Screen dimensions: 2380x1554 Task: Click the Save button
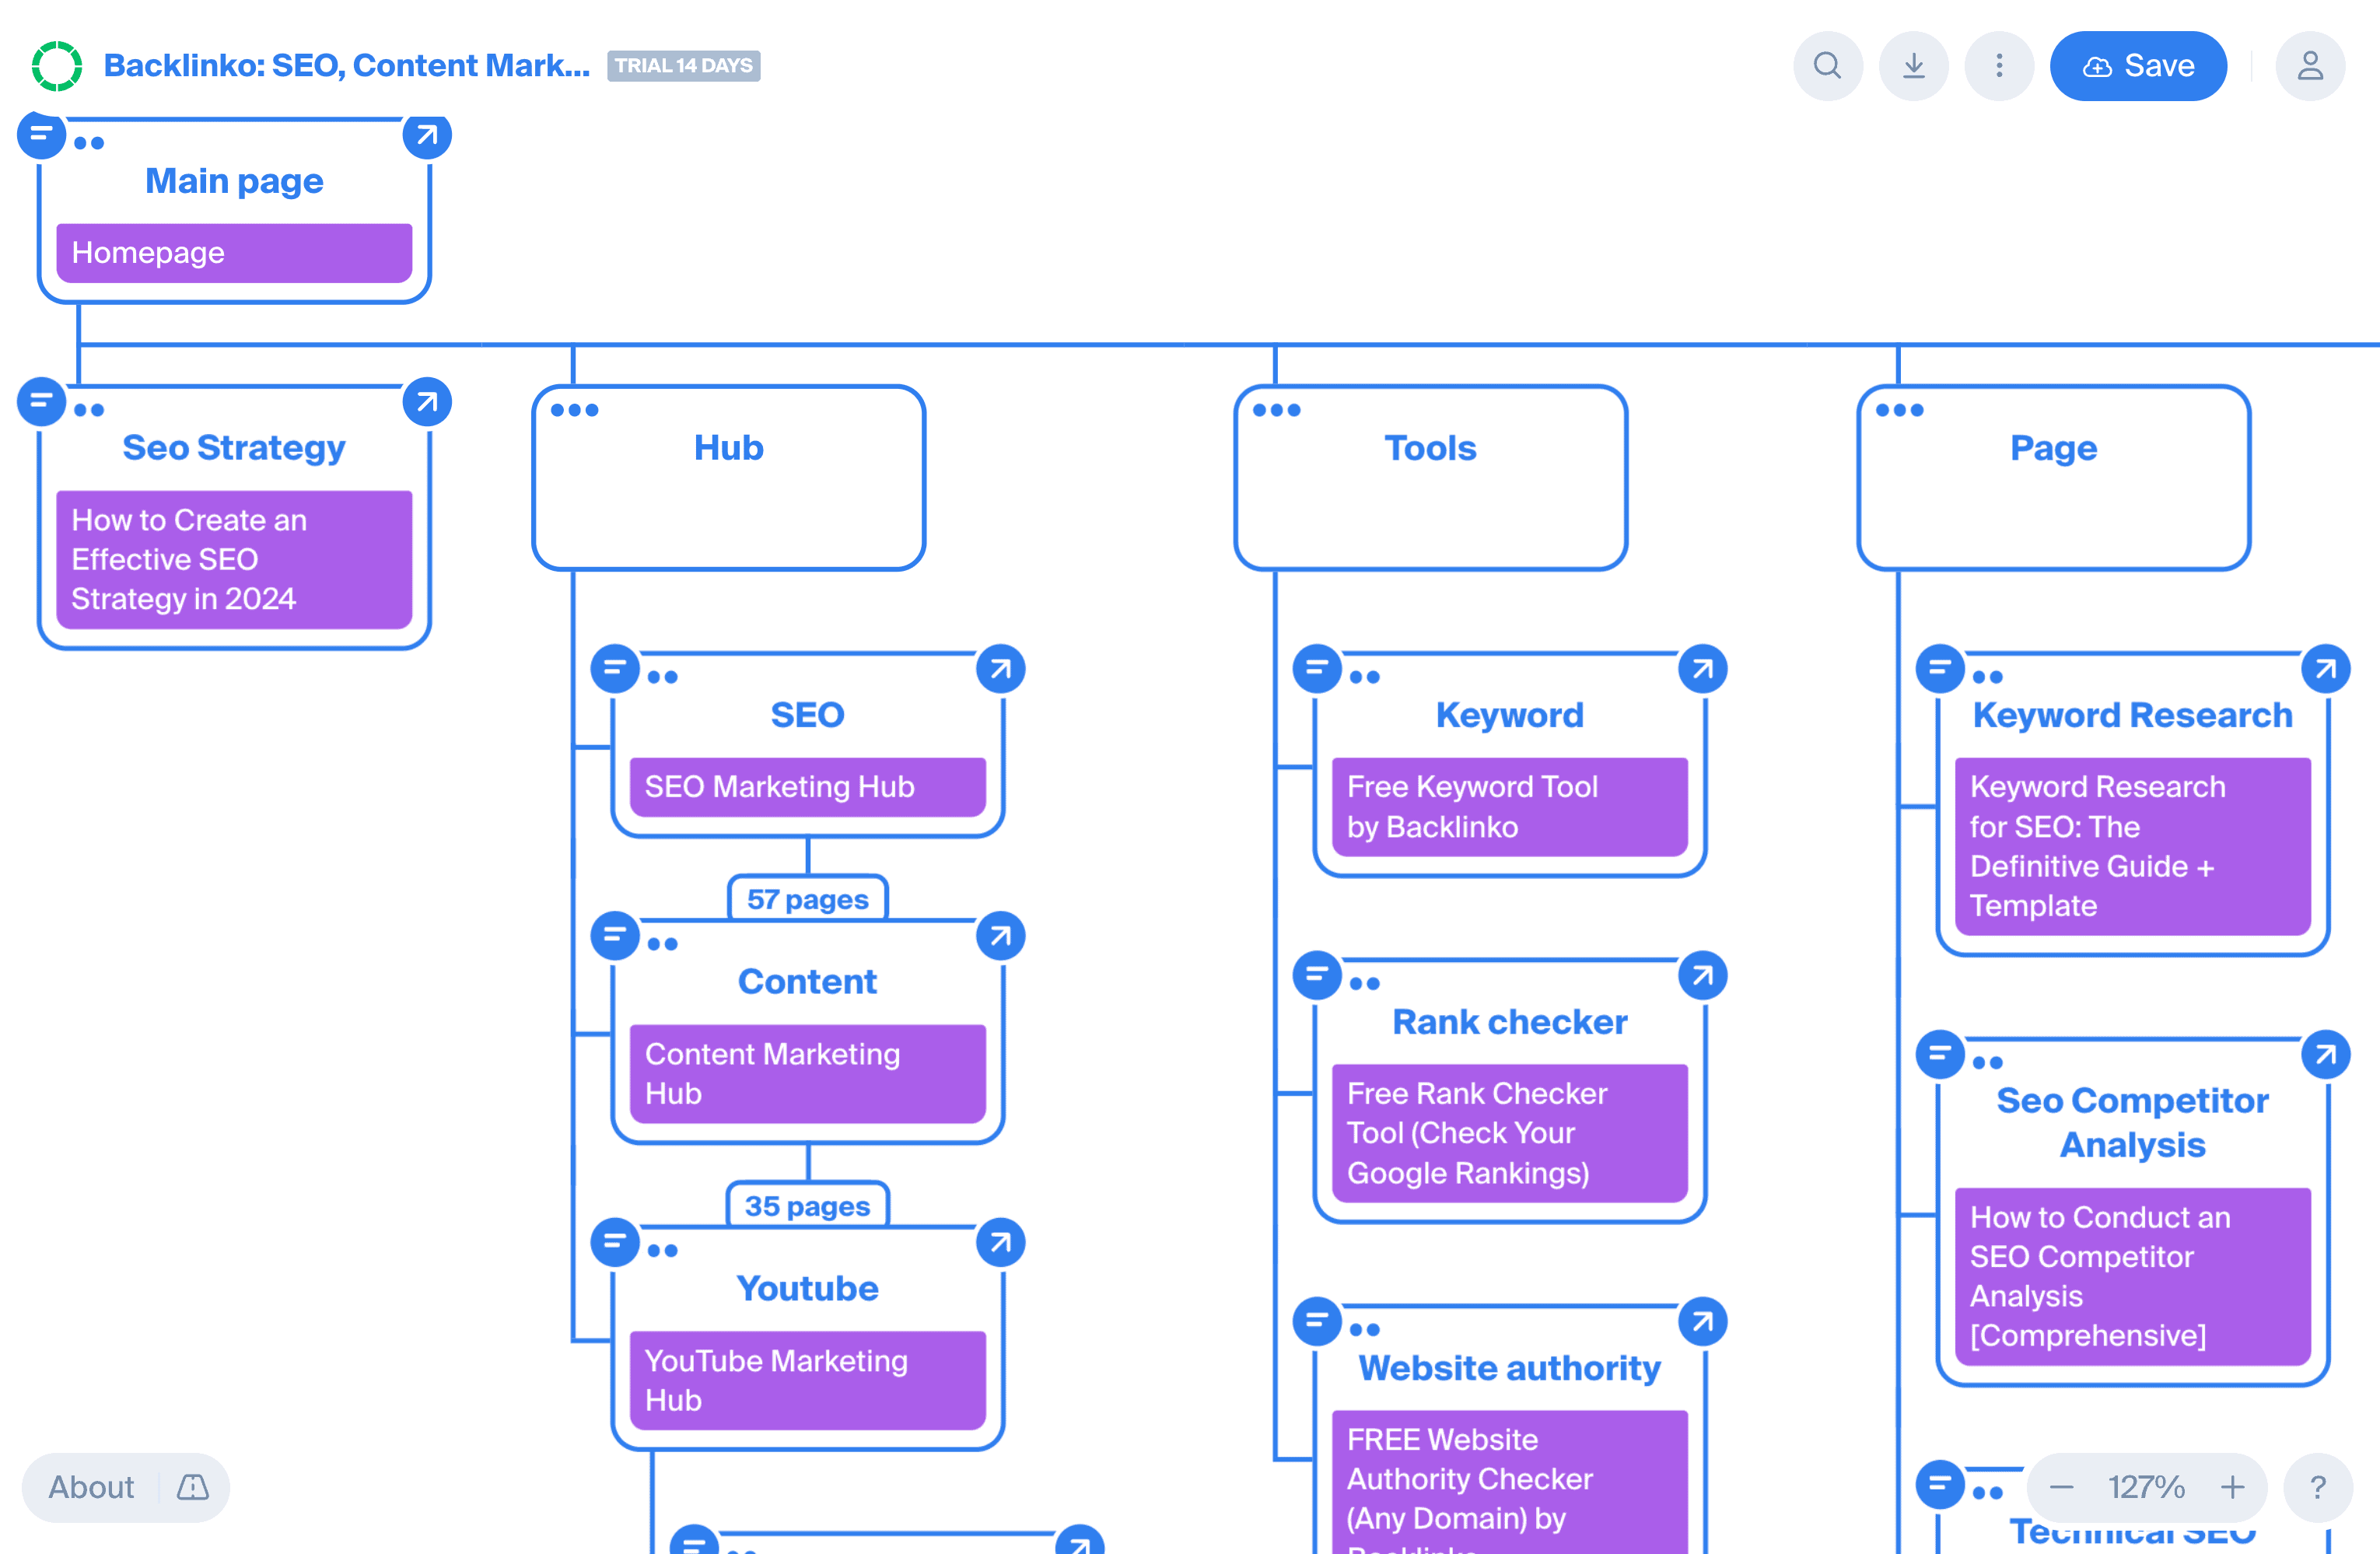pyautogui.click(x=2138, y=66)
